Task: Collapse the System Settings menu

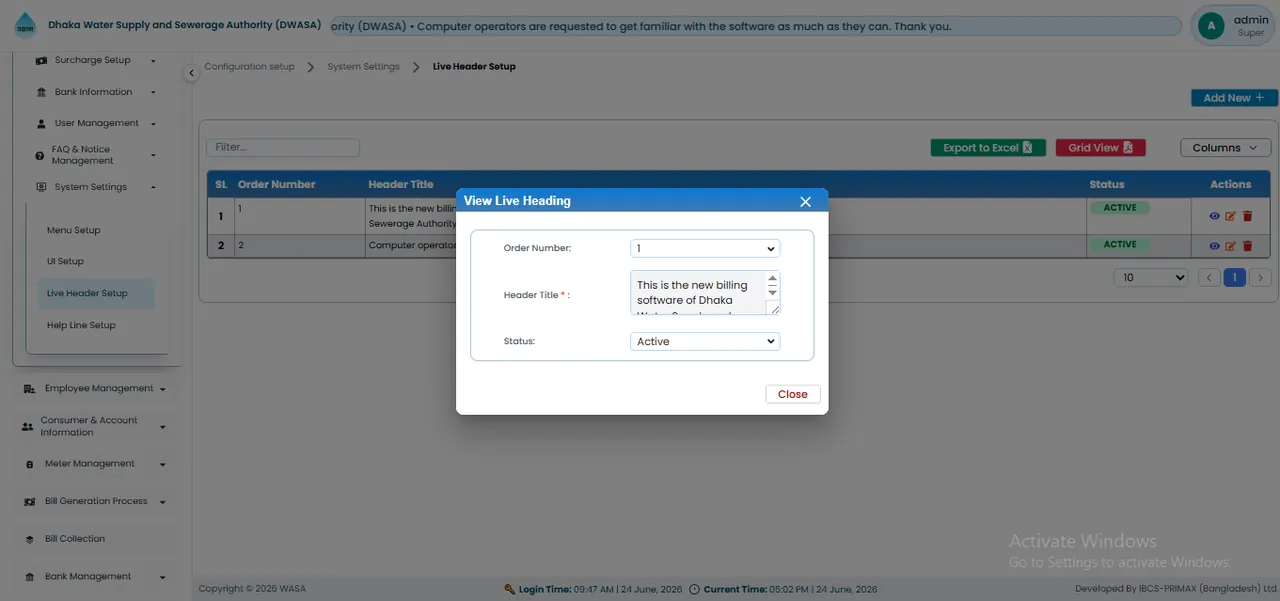Action: (x=96, y=187)
